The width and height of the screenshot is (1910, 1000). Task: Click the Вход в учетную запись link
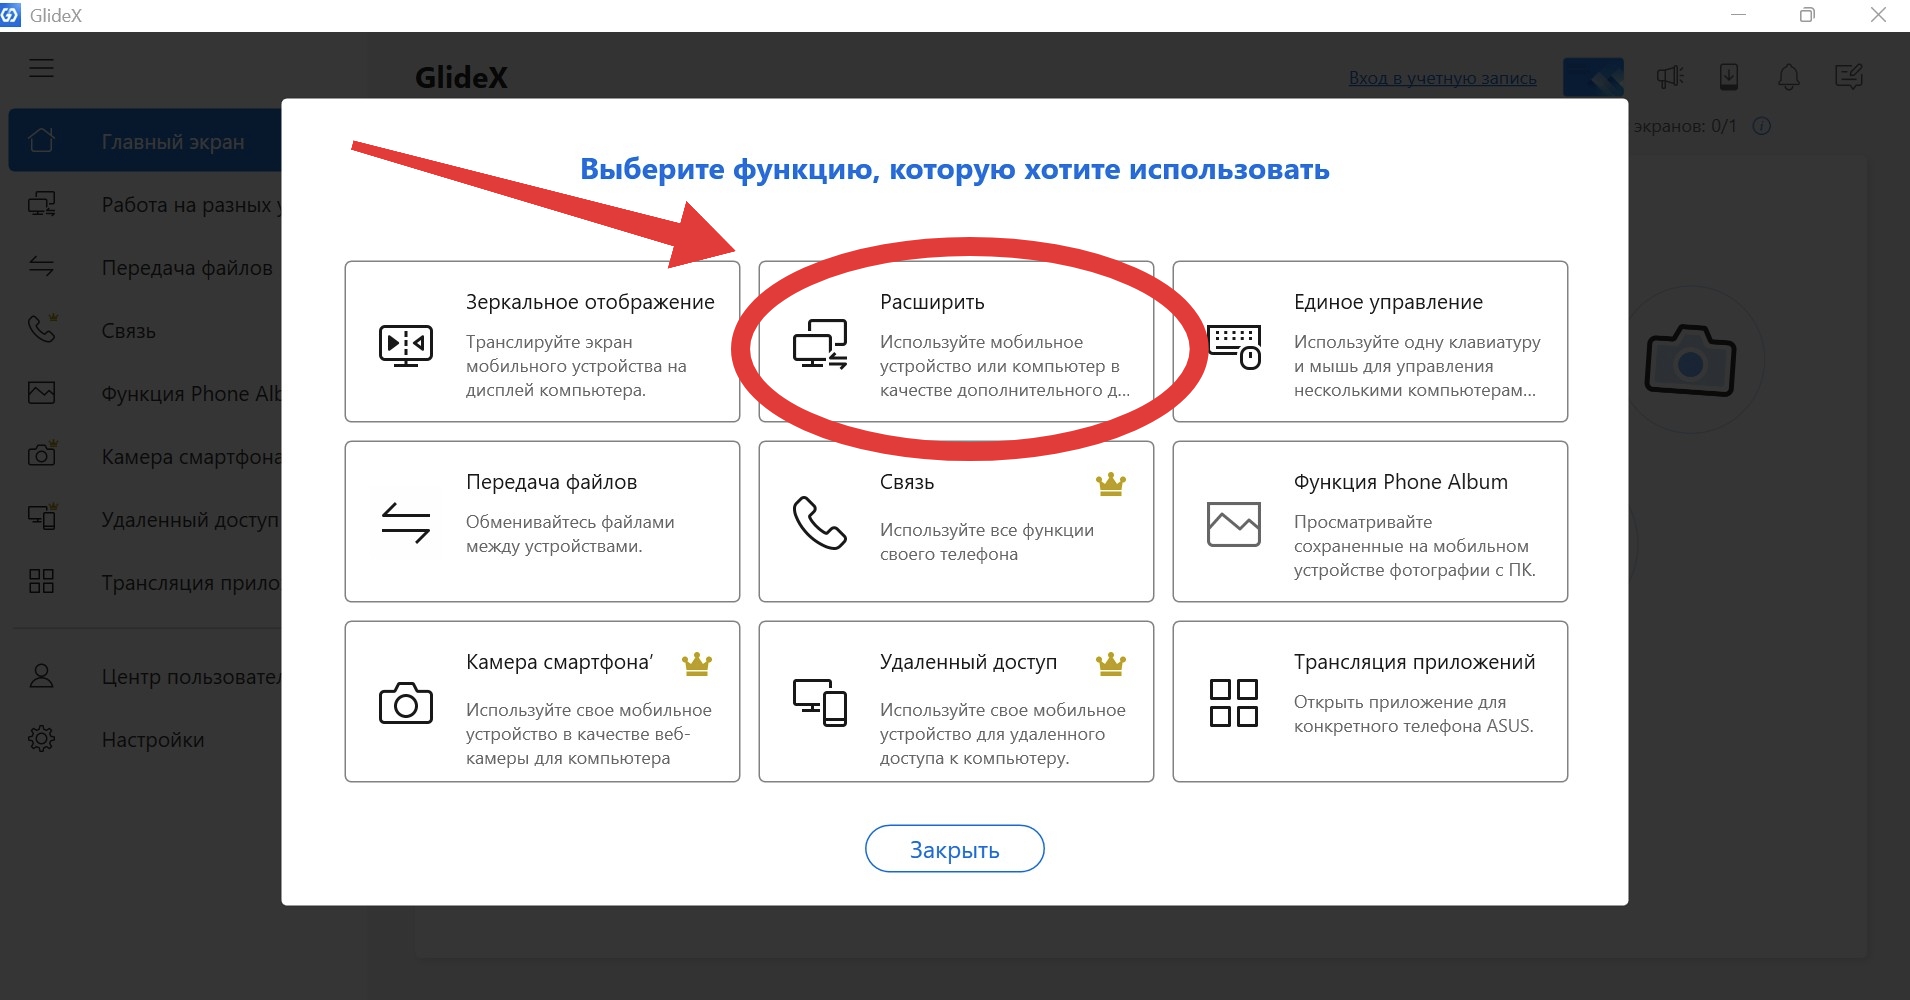tap(1442, 78)
